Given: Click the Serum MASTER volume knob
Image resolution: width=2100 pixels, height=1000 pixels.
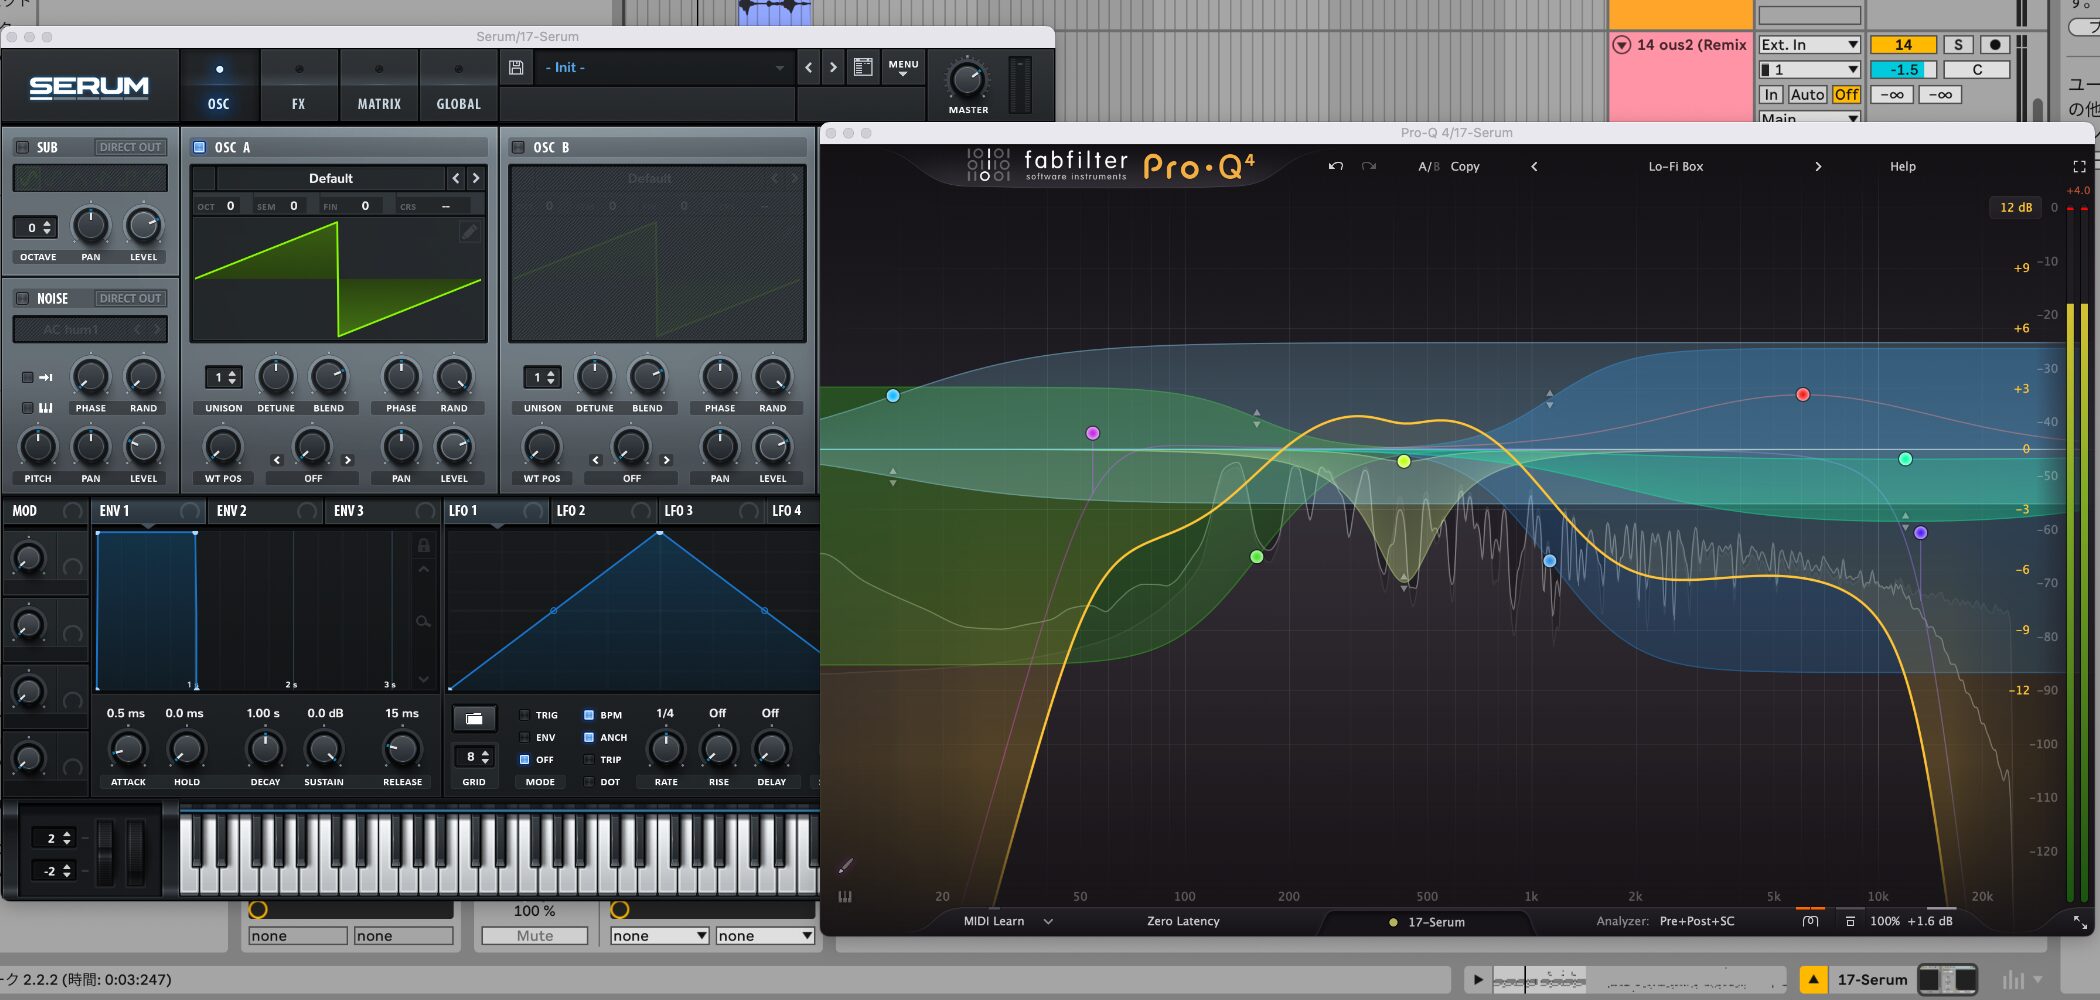Looking at the screenshot, I should [x=967, y=80].
